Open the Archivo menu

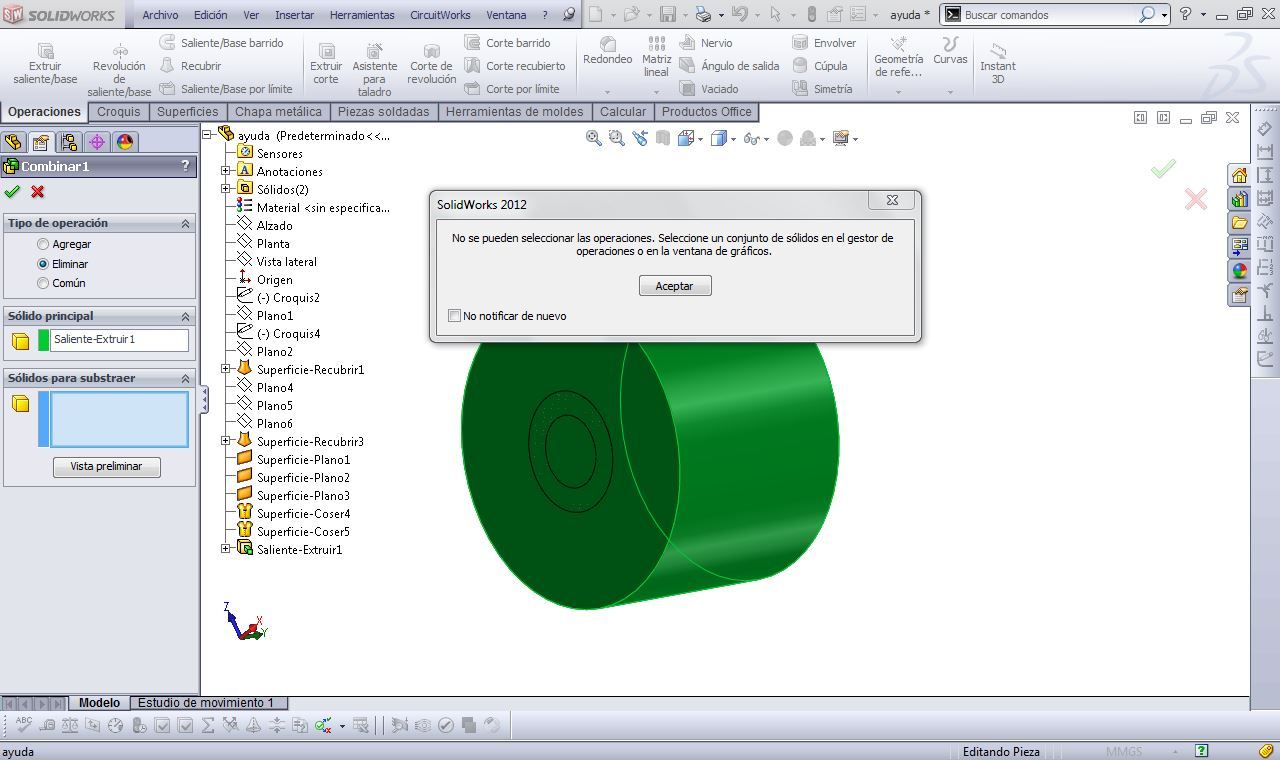pos(160,15)
